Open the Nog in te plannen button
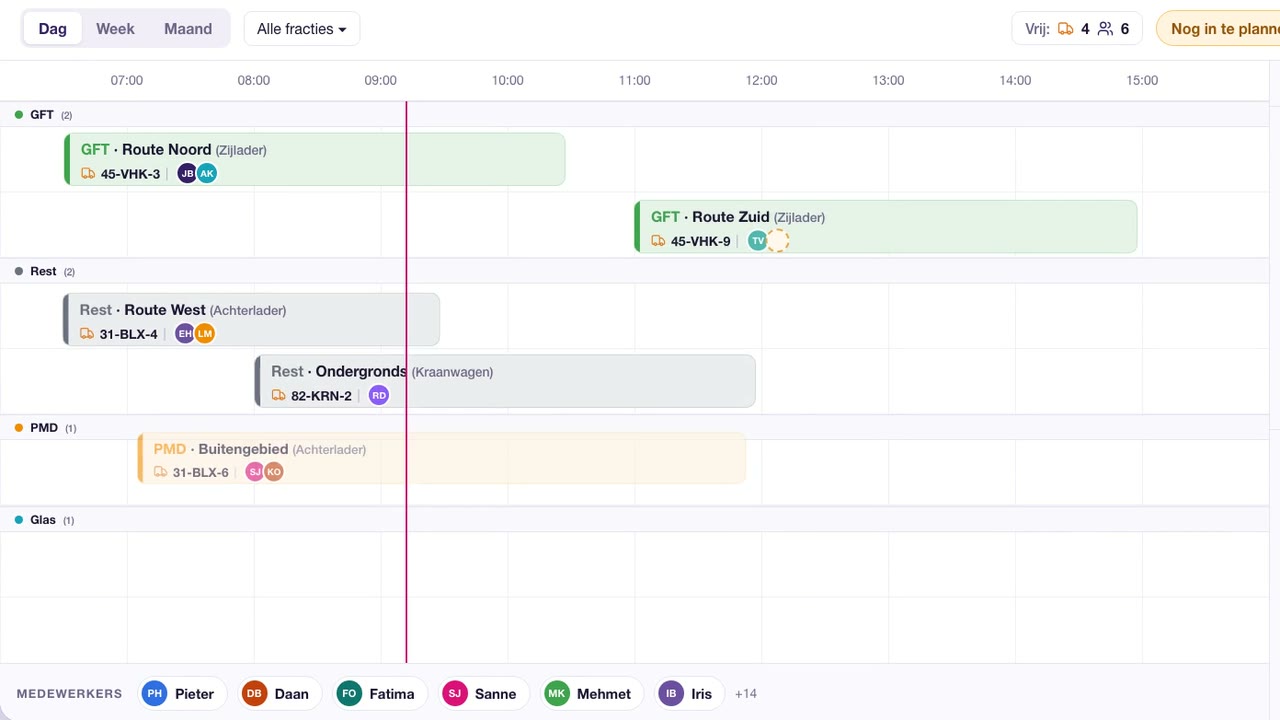Viewport: 1280px width, 720px height. 1218,29
